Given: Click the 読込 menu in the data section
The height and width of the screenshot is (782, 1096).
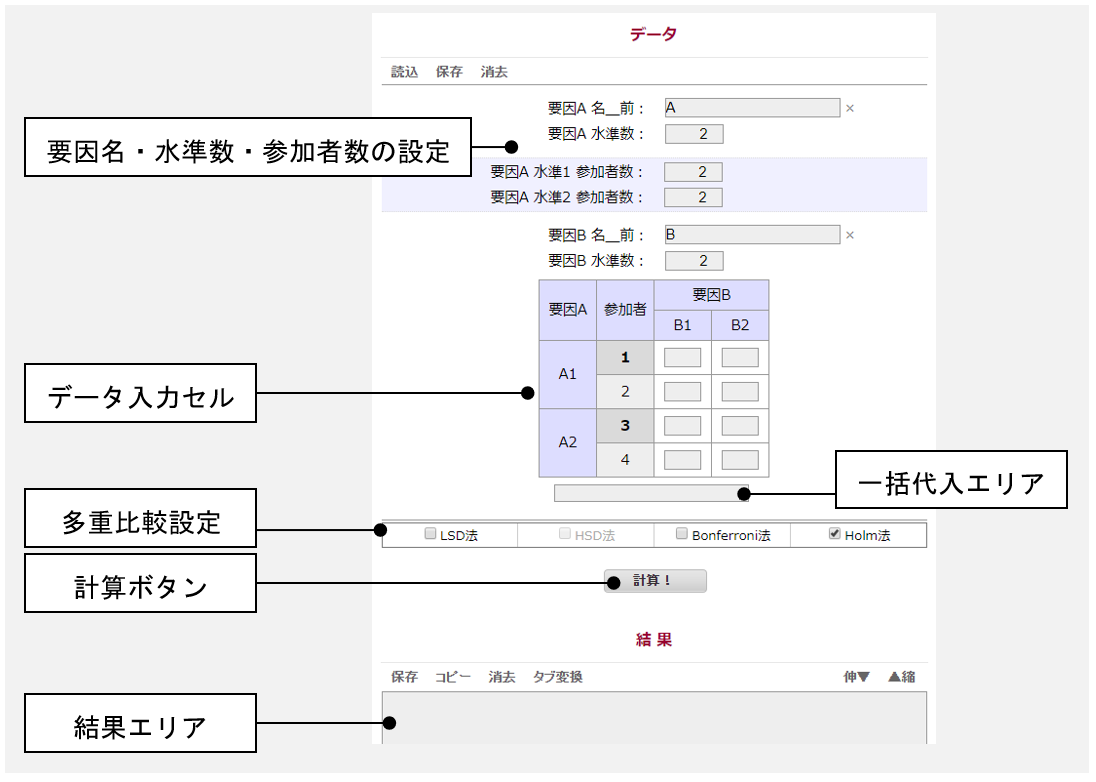Looking at the screenshot, I should (404, 72).
